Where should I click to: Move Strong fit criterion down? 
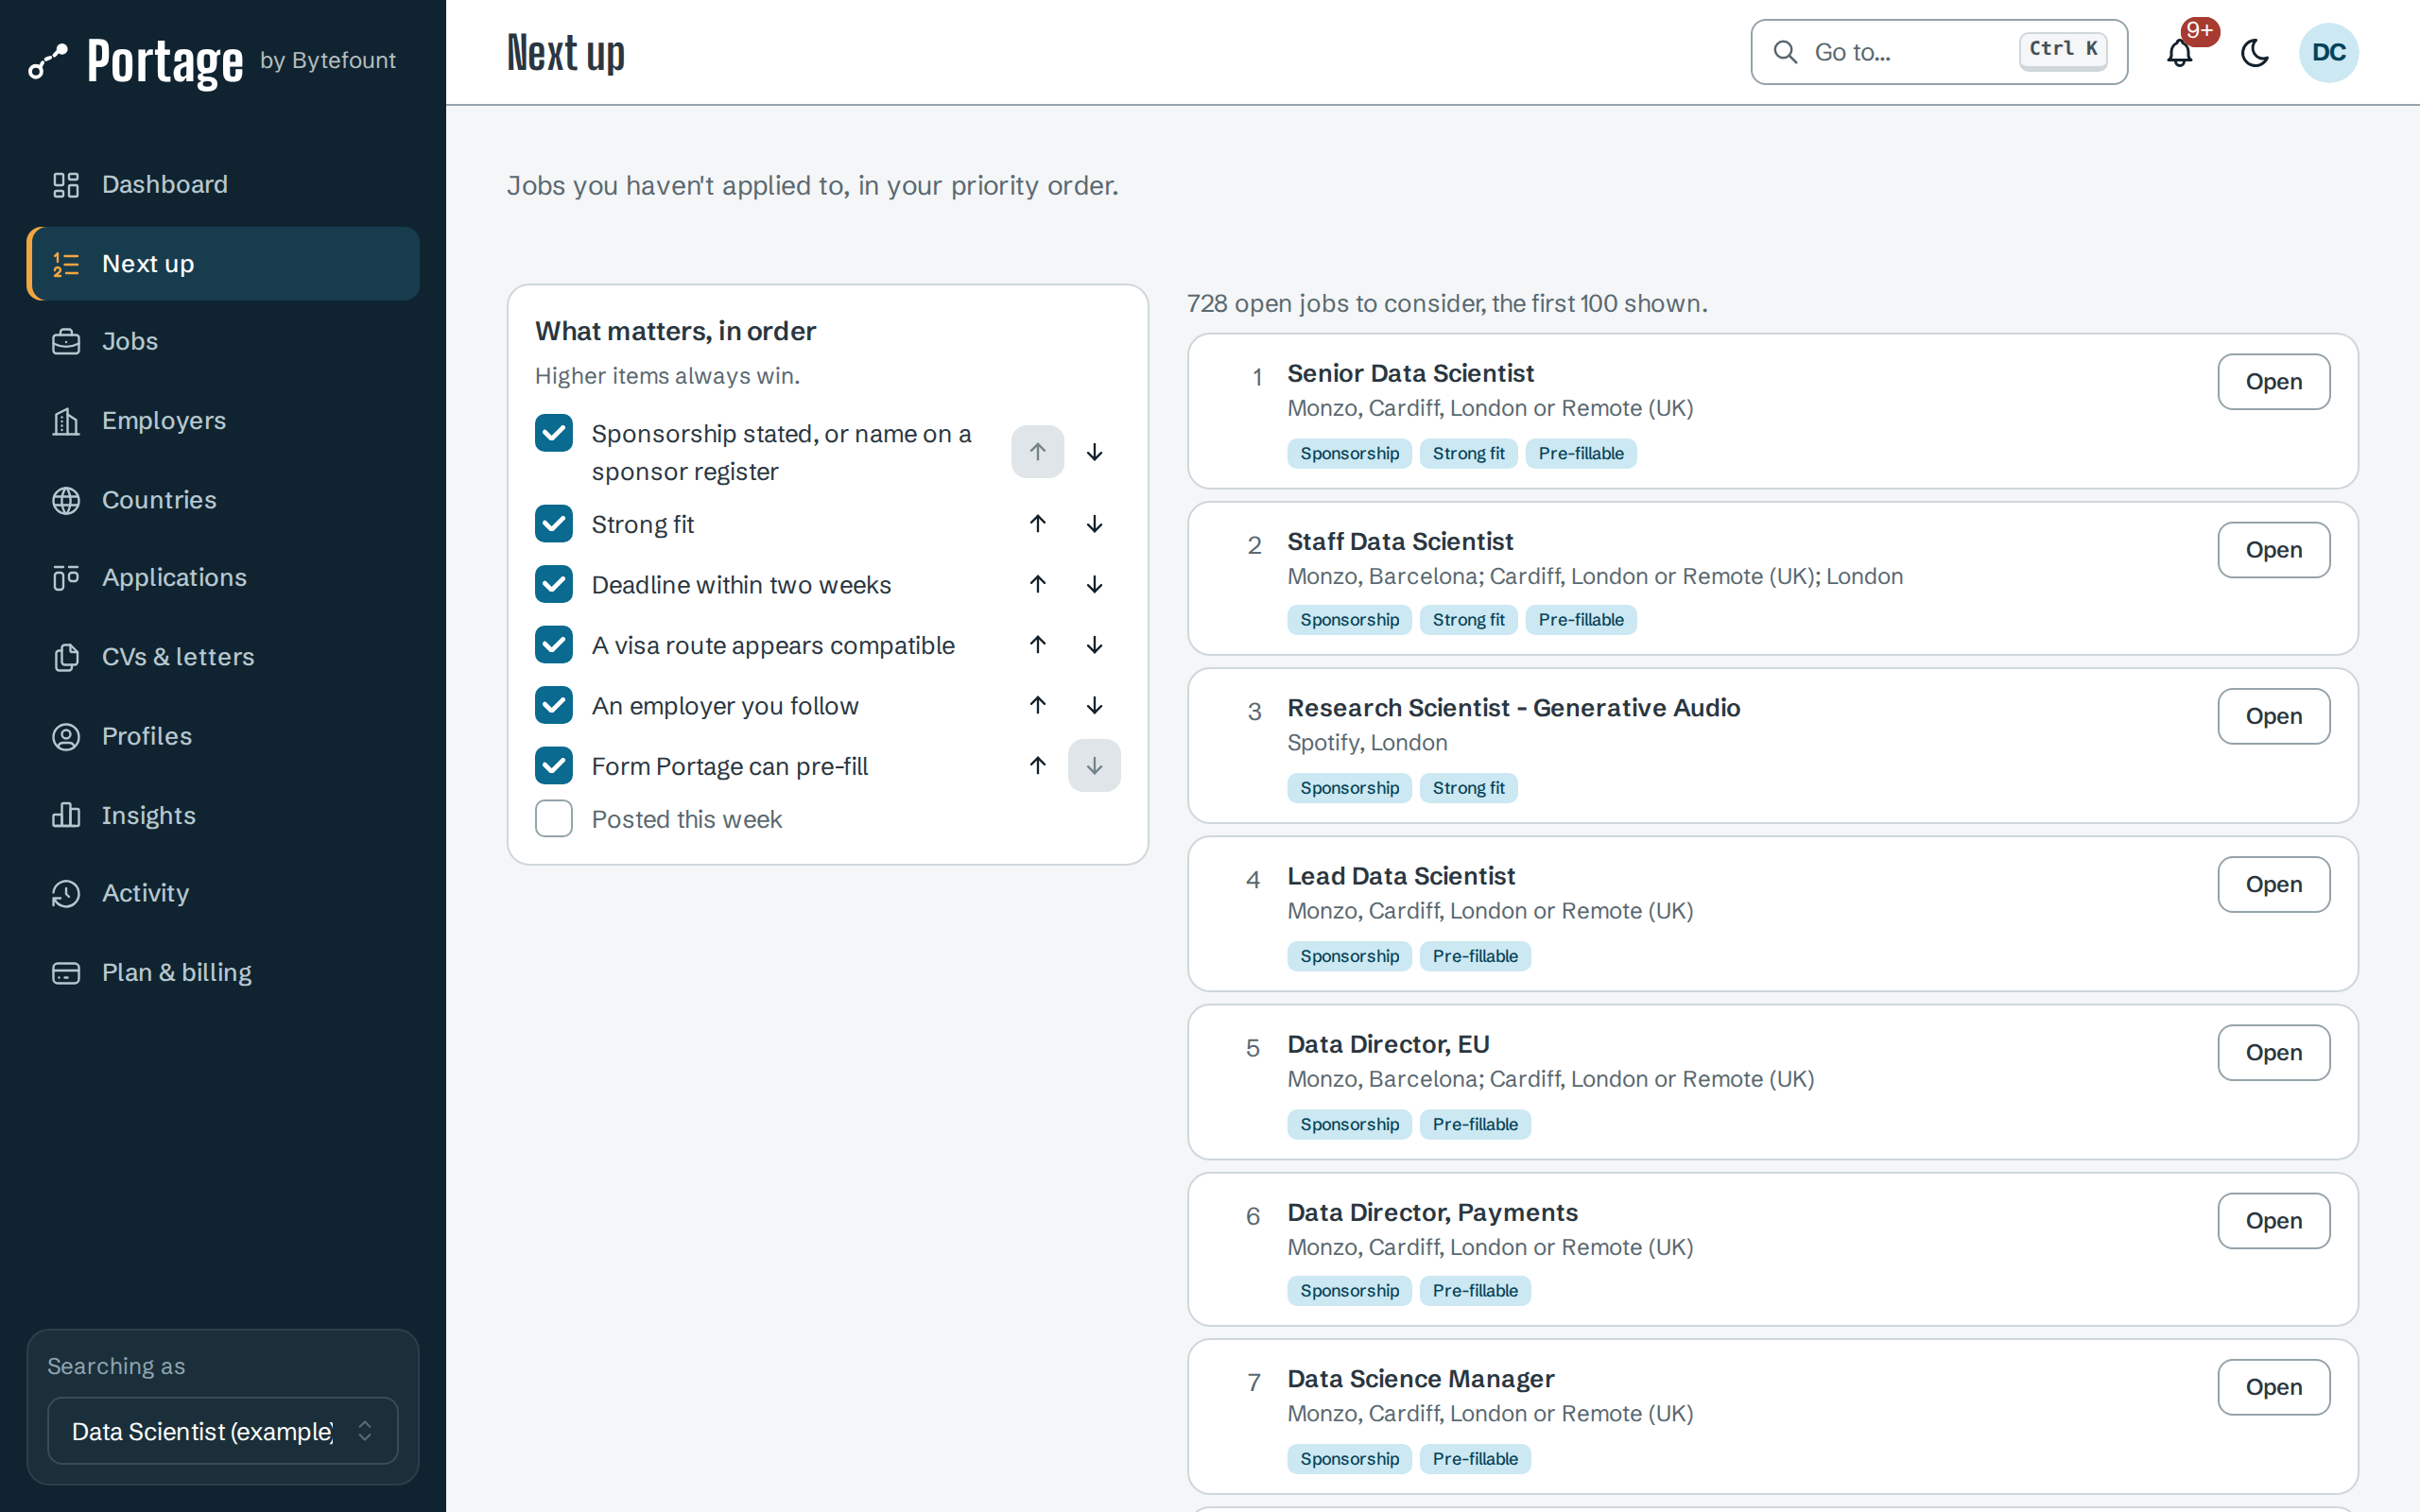pyautogui.click(x=1094, y=524)
